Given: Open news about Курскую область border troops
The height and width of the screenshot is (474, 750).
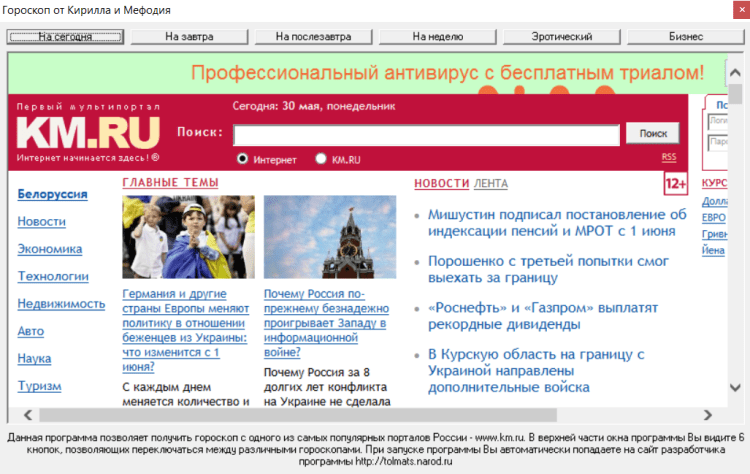Looking at the screenshot, I should (x=536, y=371).
